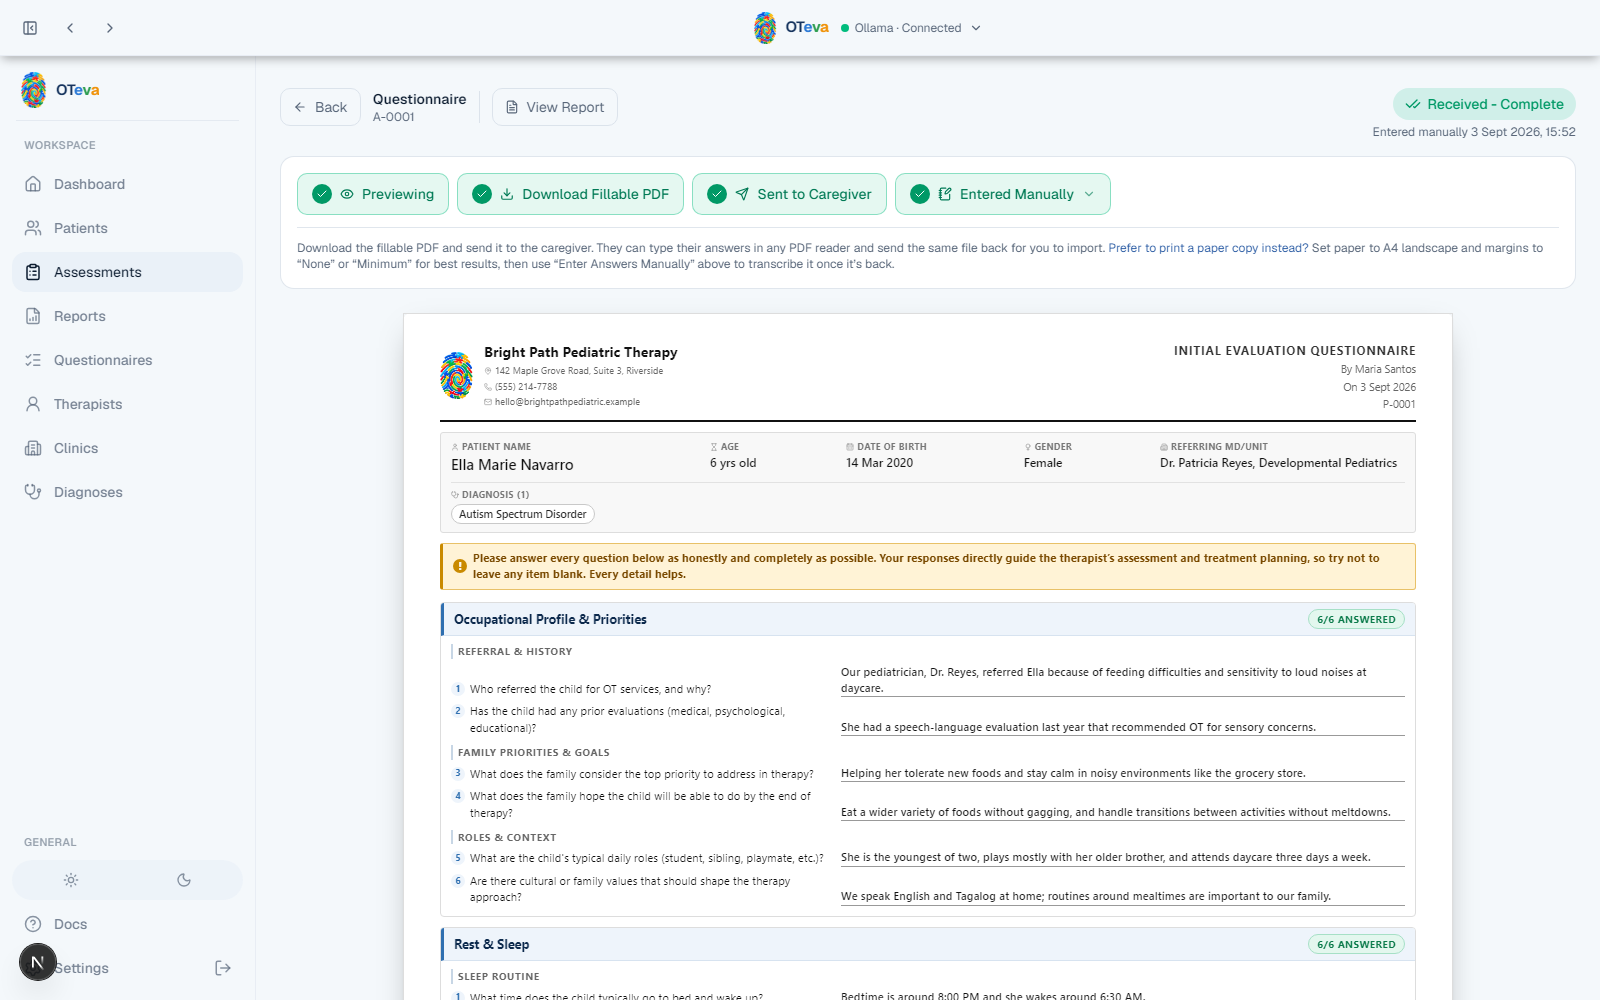
Task: Click the Sent to Caregiver step
Action: click(x=789, y=194)
